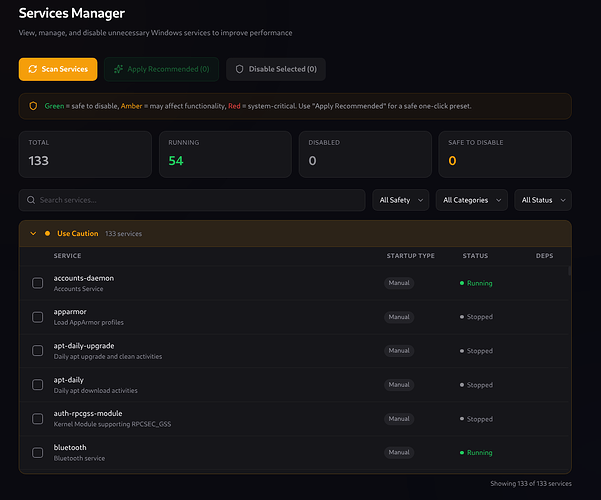The height and width of the screenshot is (500, 601).
Task: Click the Disable Selected (0) button
Action: point(276,69)
